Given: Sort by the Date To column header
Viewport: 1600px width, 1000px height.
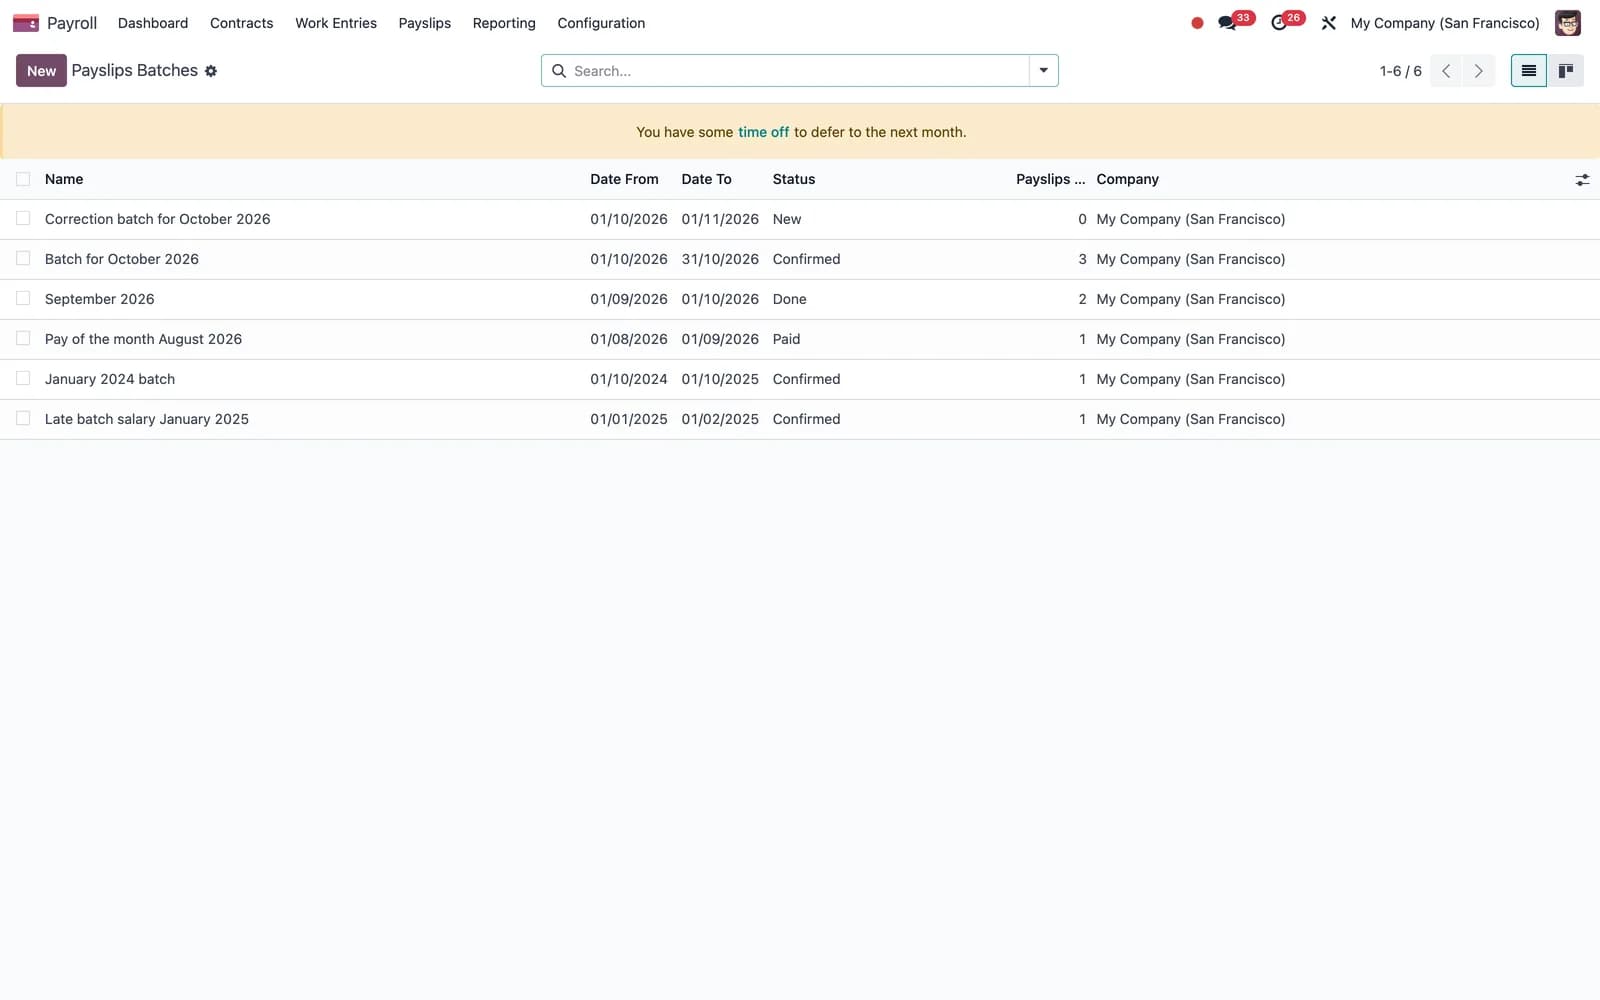Looking at the screenshot, I should point(706,179).
